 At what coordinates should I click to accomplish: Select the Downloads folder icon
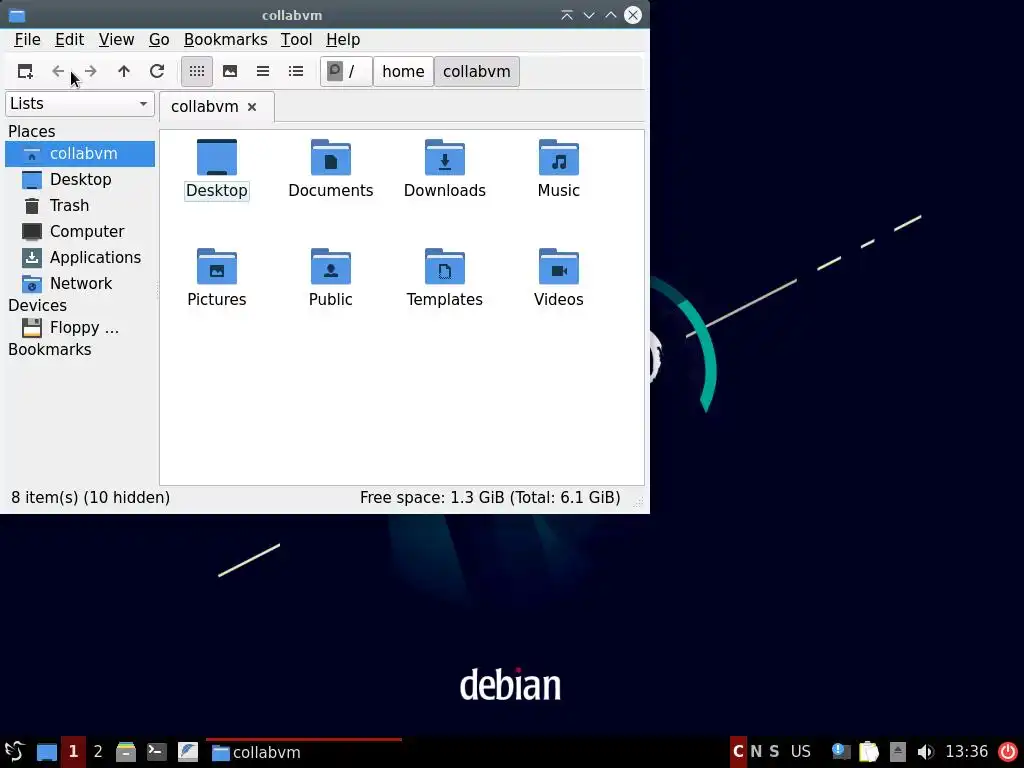tap(445, 157)
